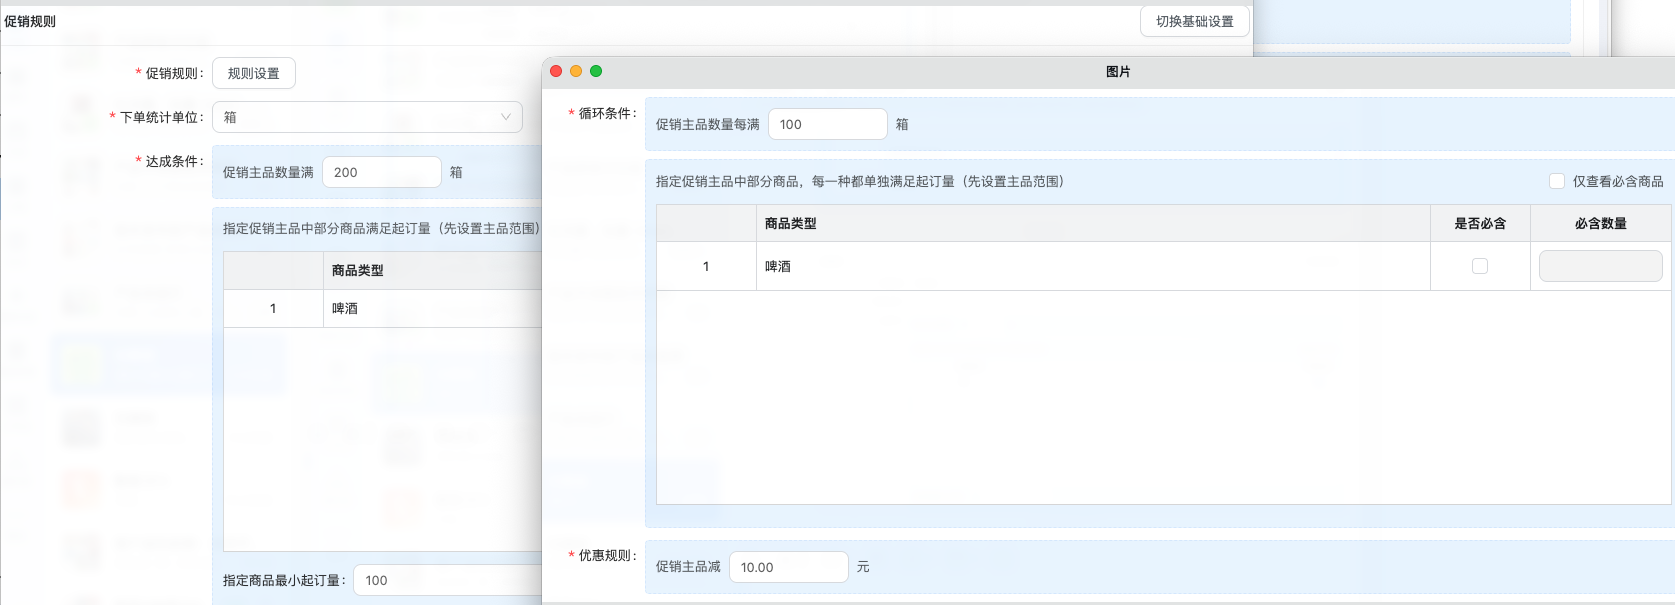Click the 必含数量 input in 啤酒 row
The height and width of the screenshot is (605, 1675).
[x=1600, y=266]
